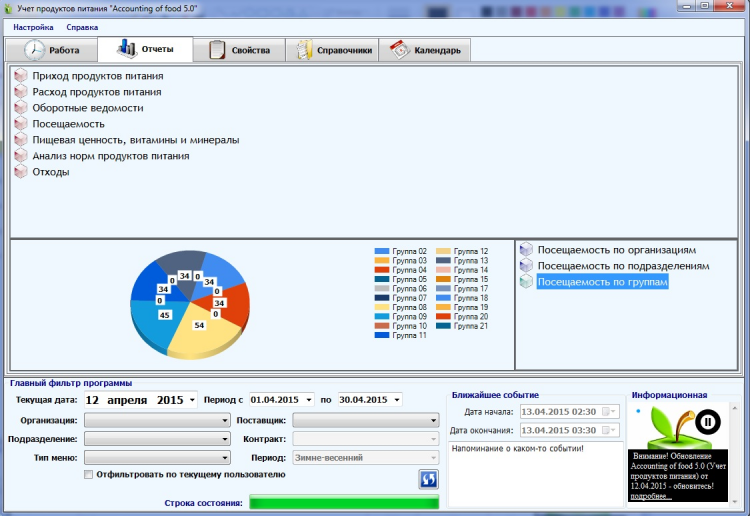750x516 pixels.
Task: Select Приход продуктов питания report
Action: point(98,76)
